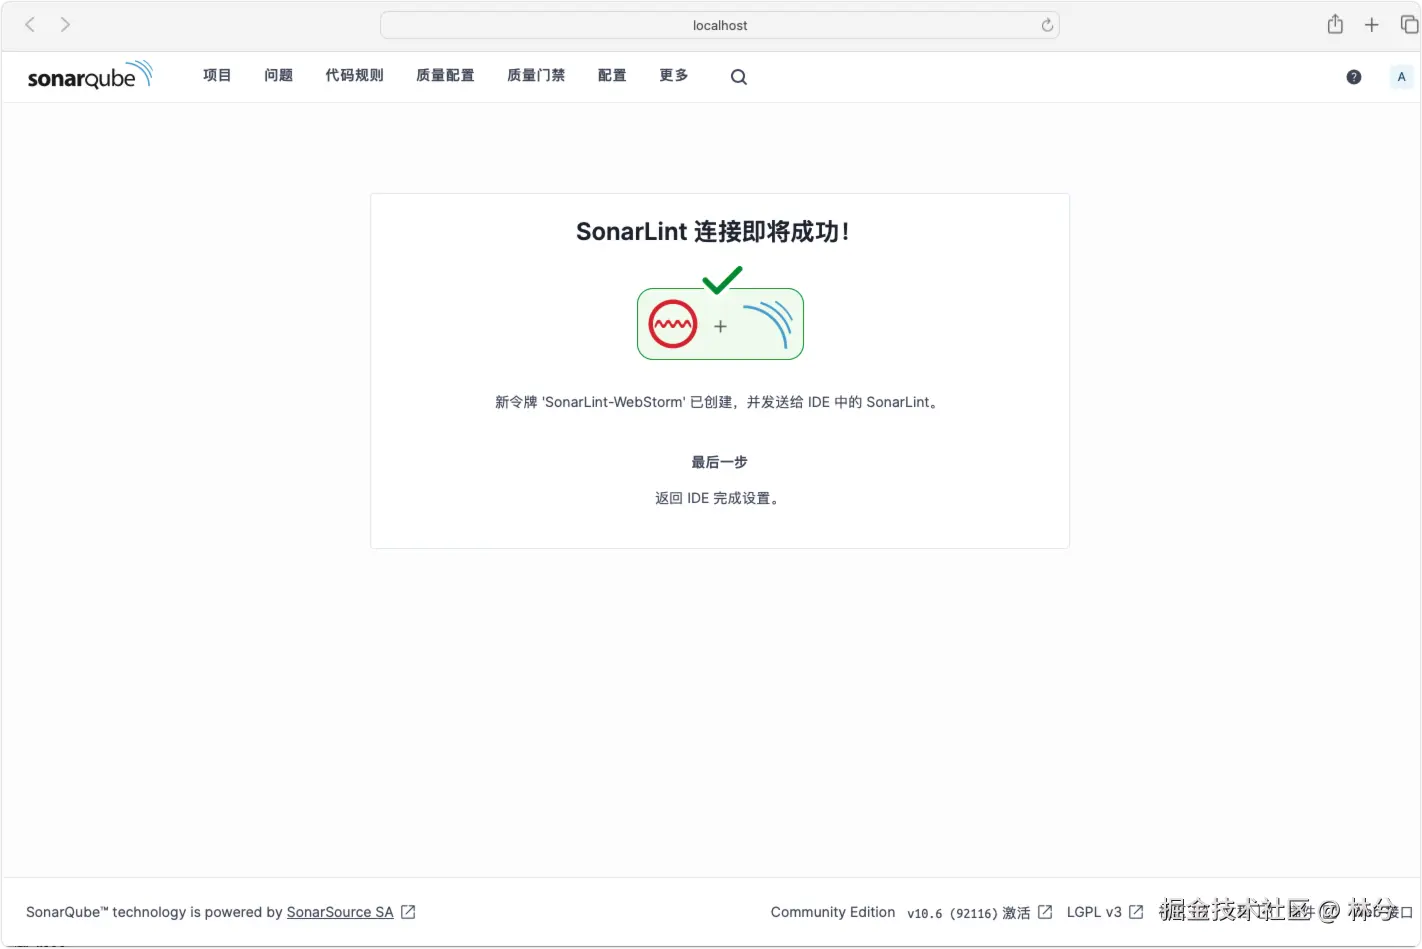
Task: Click the 最后一步 text
Action: click(719, 462)
